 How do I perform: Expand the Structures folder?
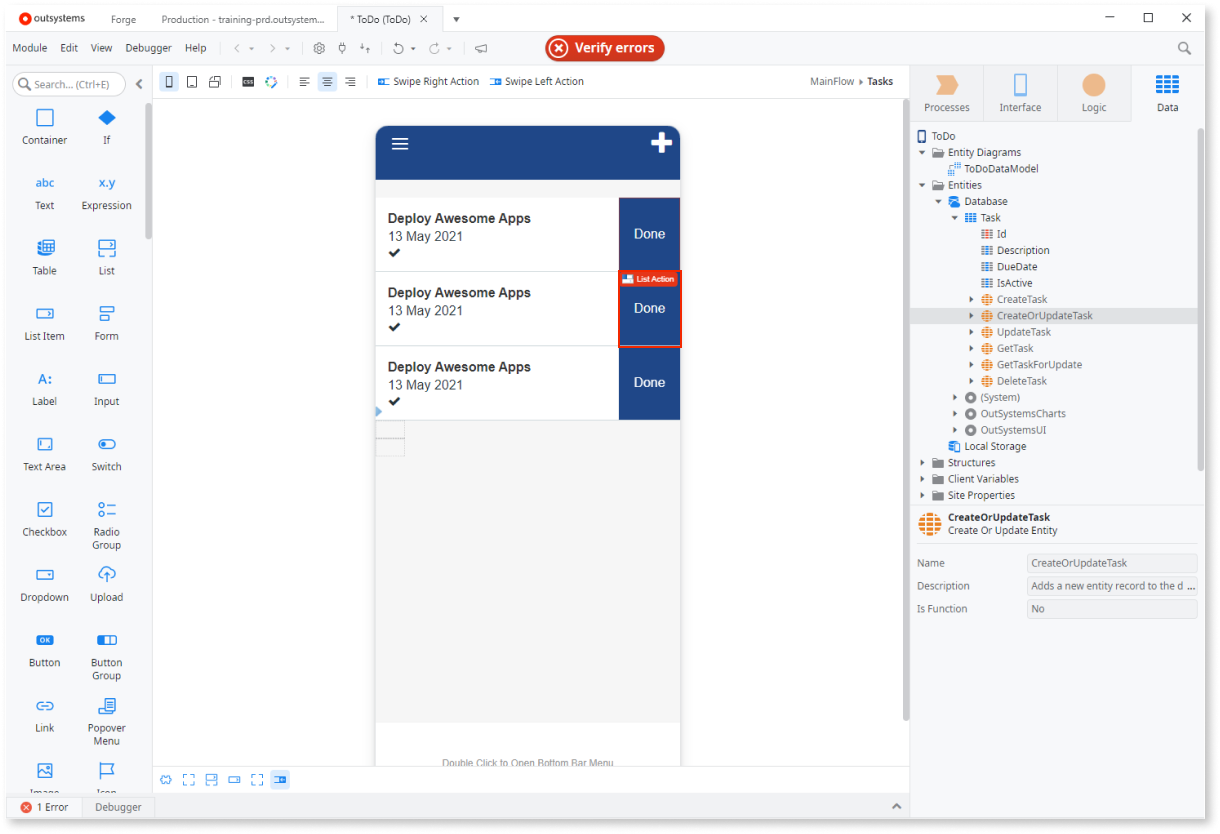pyautogui.click(x=922, y=462)
